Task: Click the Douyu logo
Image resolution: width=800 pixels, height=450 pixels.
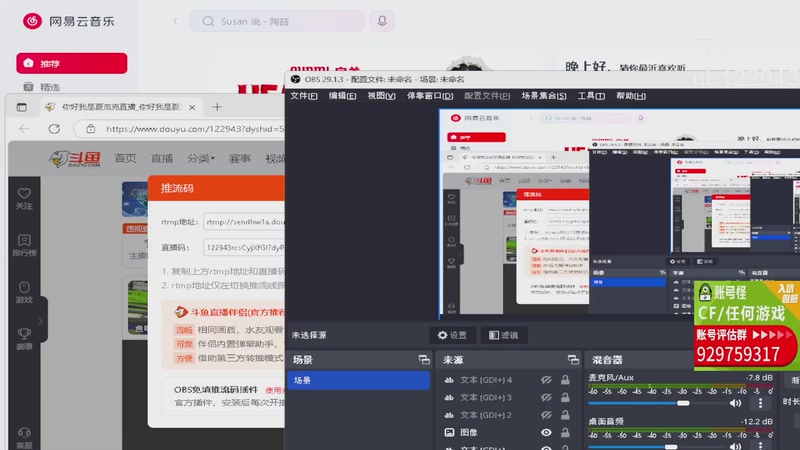Action: pyautogui.click(x=75, y=159)
